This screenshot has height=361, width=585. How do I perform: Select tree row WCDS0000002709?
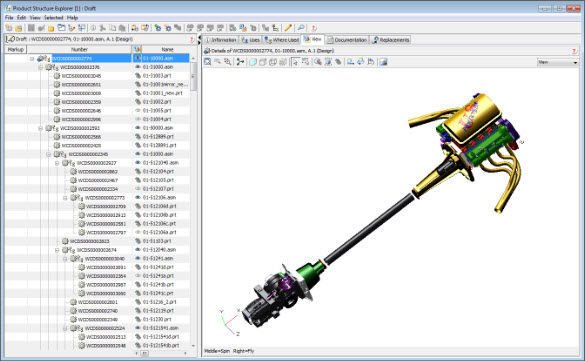pos(106,206)
